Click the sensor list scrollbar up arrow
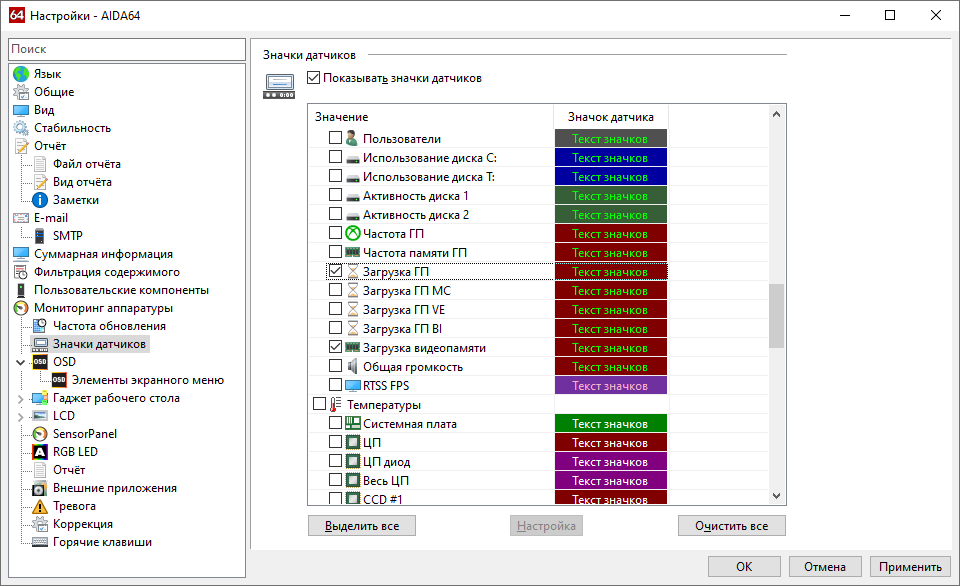960x586 pixels. pyautogui.click(x=776, y=115)
